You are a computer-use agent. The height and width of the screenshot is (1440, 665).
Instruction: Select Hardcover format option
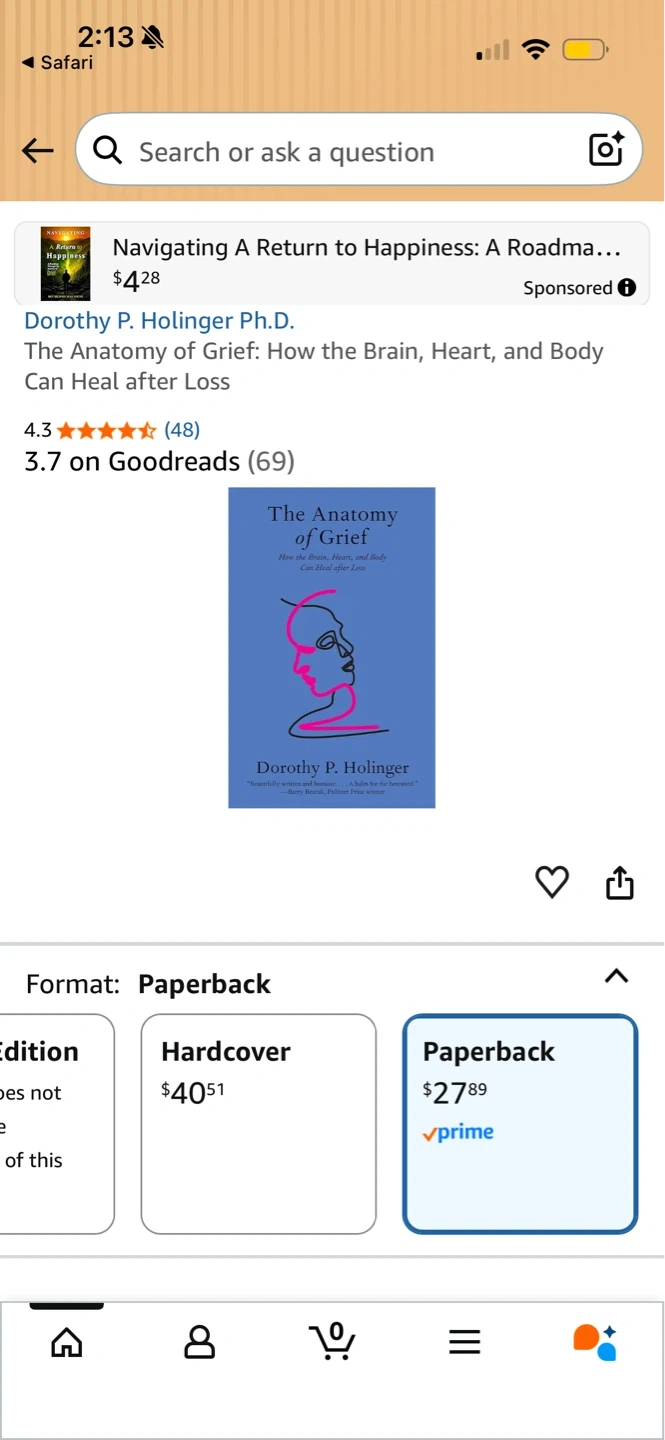tap(259, 1124)
